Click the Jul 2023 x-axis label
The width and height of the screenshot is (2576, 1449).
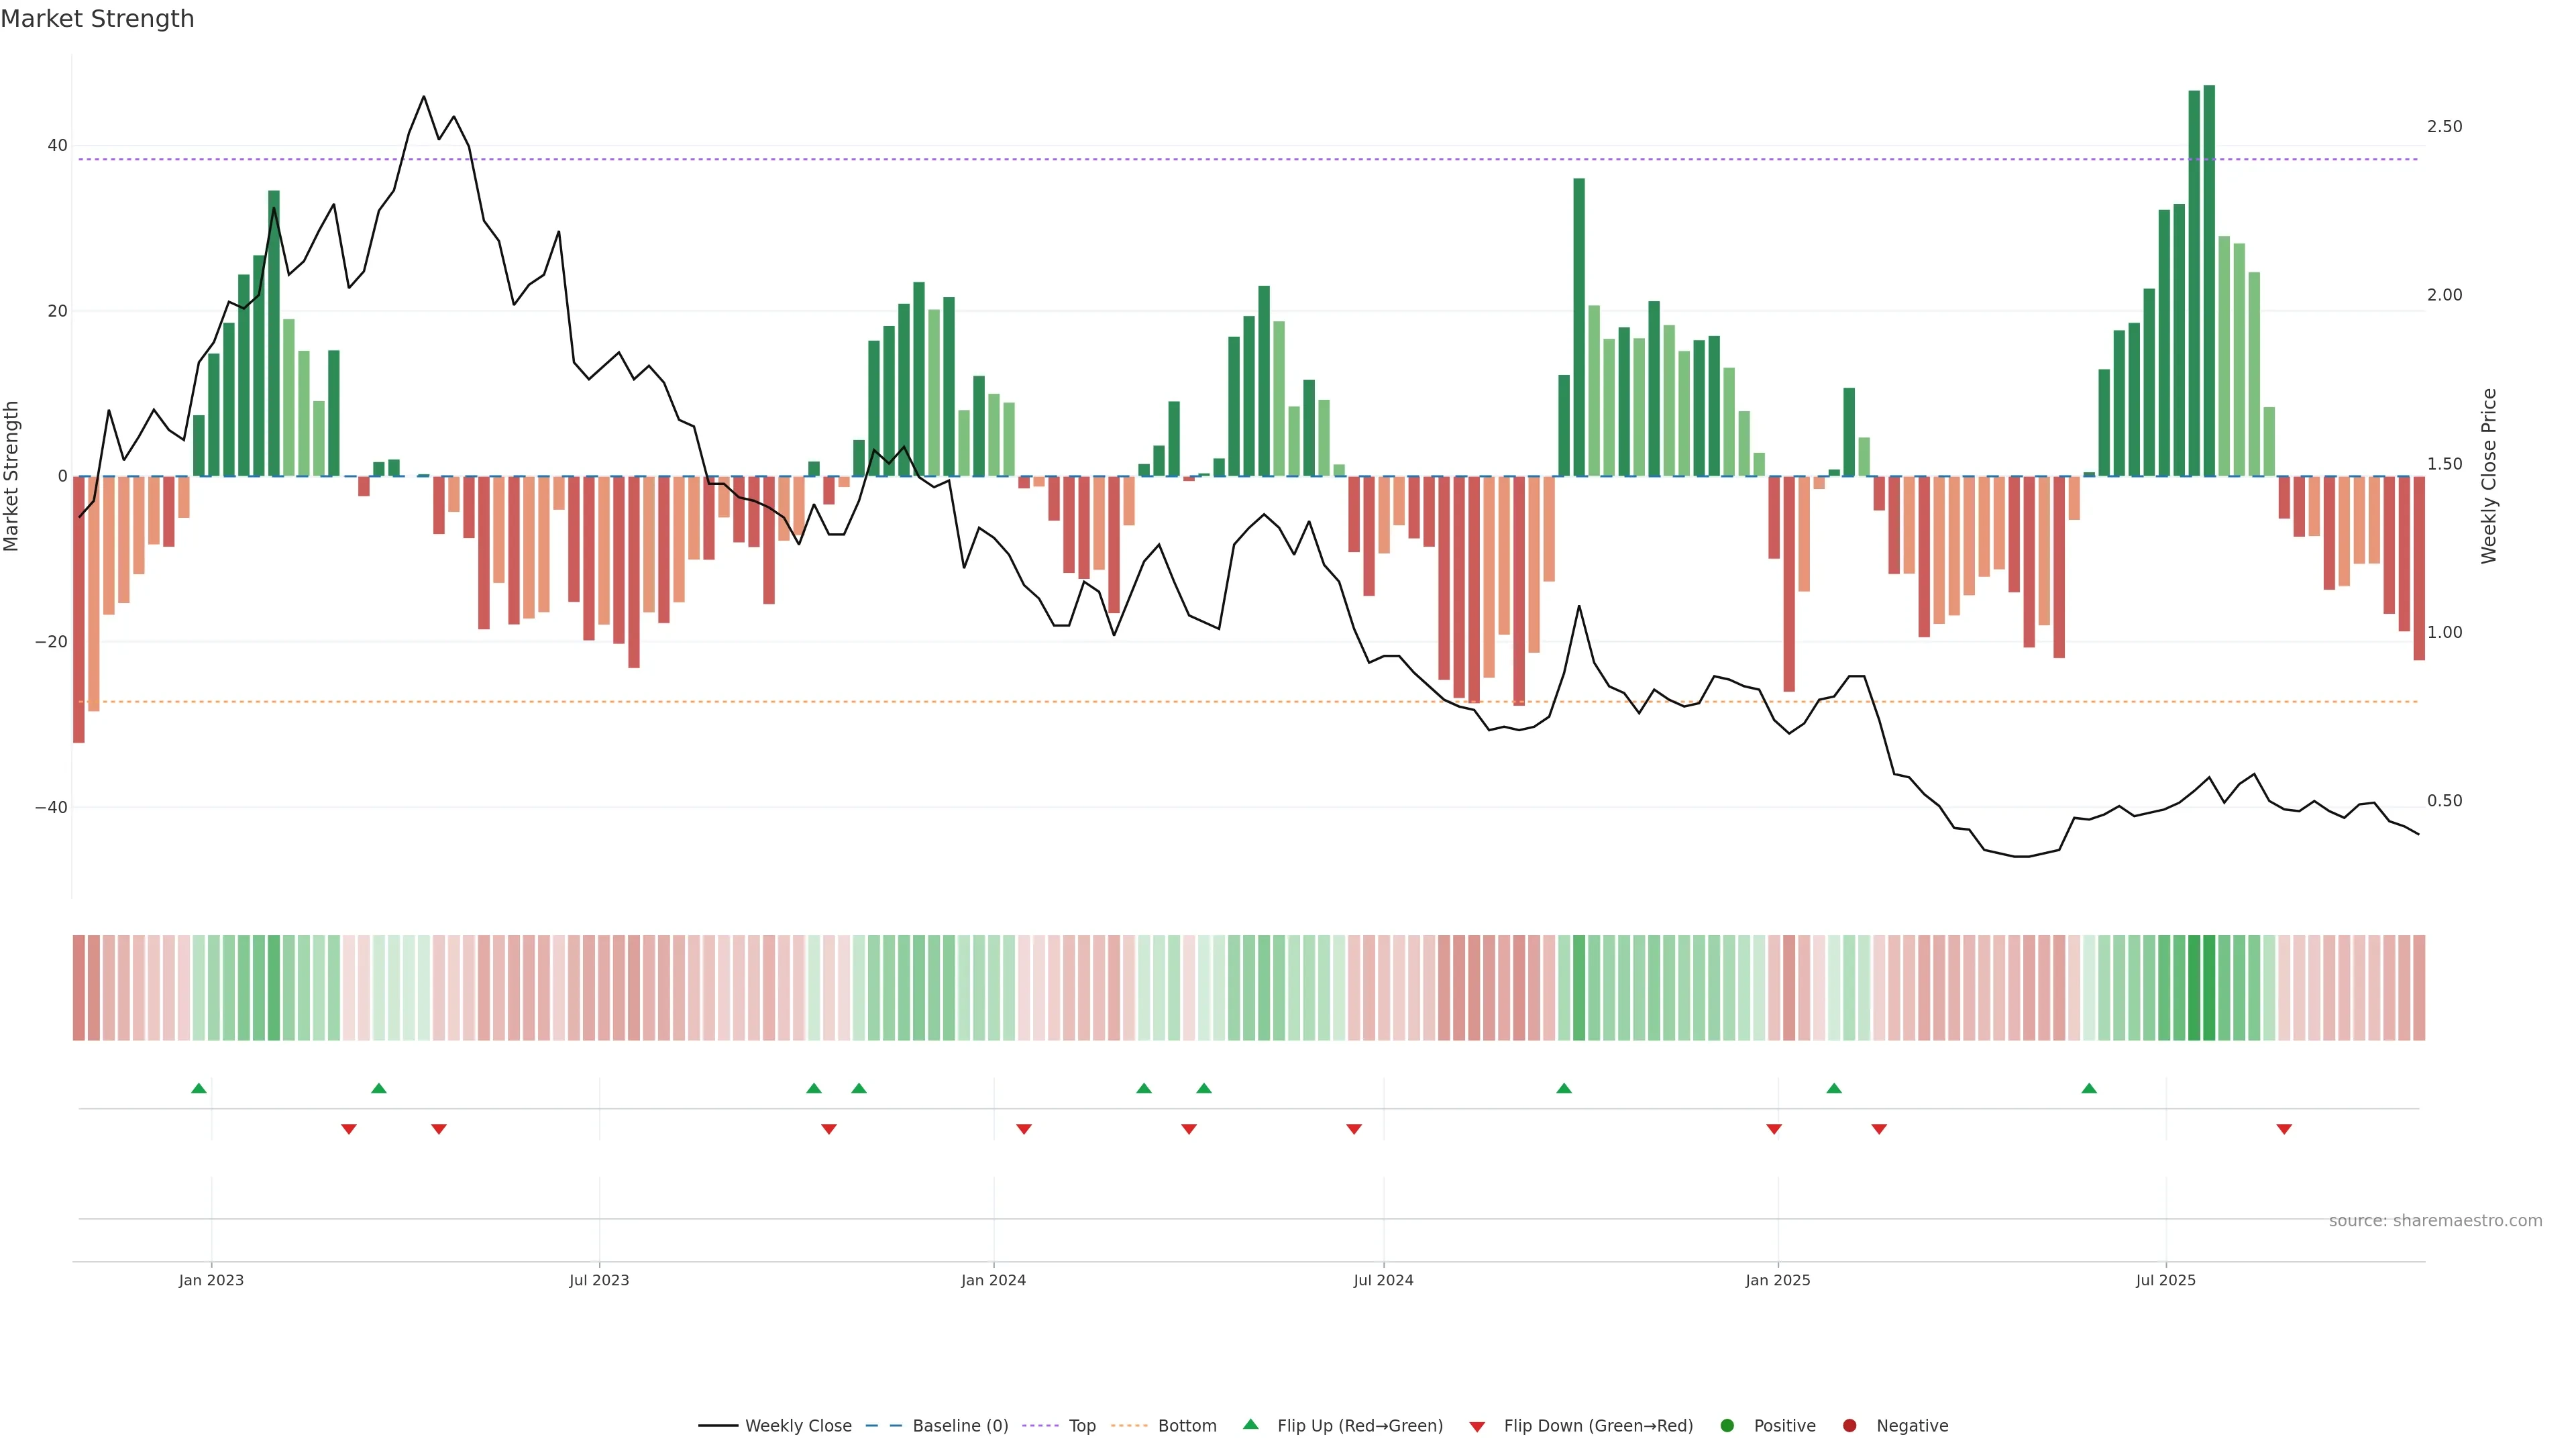599,1280
